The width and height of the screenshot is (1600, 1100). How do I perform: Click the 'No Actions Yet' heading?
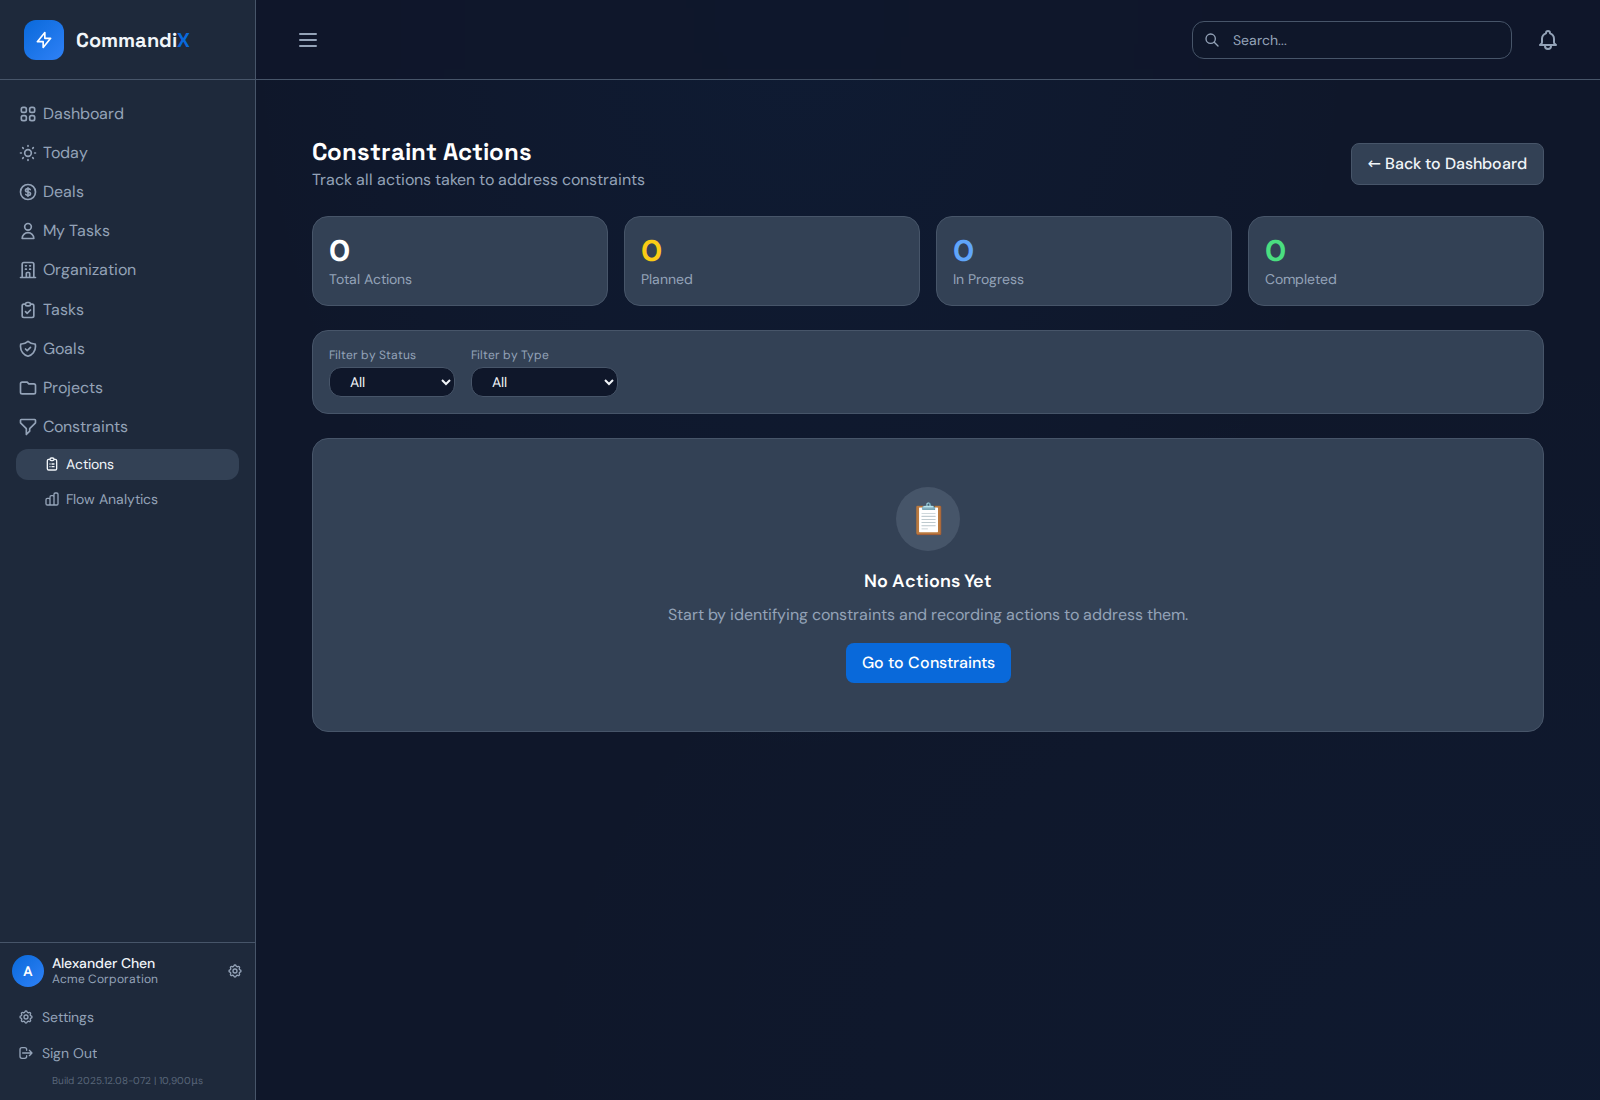click(928, 581)
